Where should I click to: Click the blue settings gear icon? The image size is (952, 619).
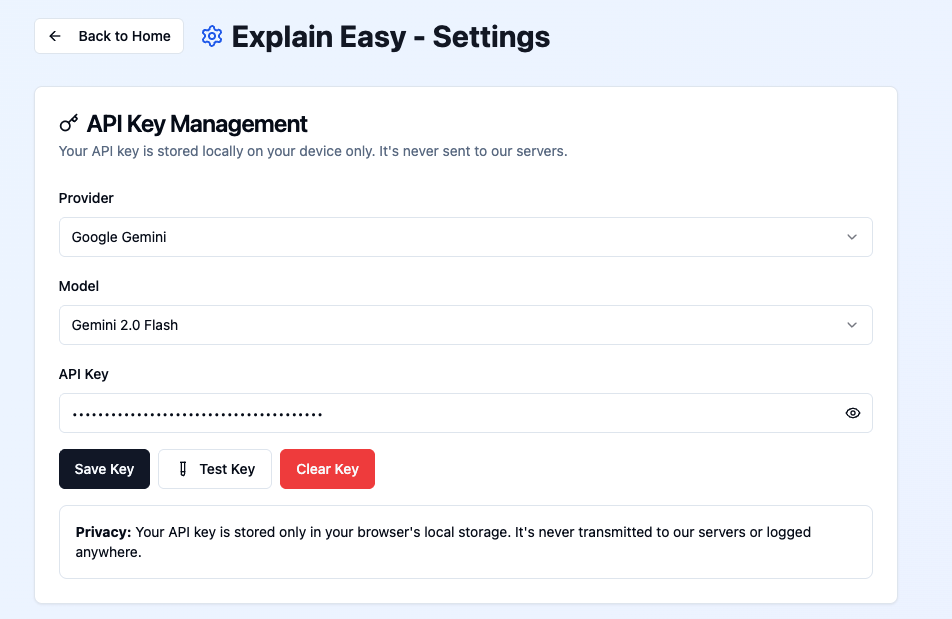211,35
